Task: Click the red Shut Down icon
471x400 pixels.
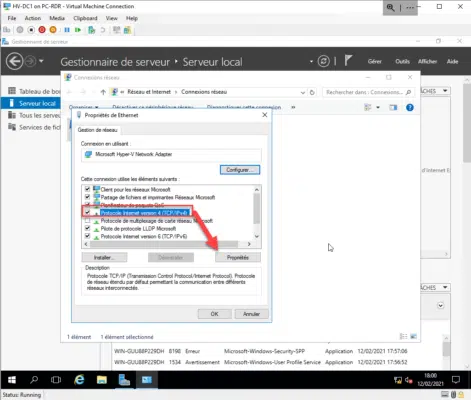Action: (x=42, y=30)
